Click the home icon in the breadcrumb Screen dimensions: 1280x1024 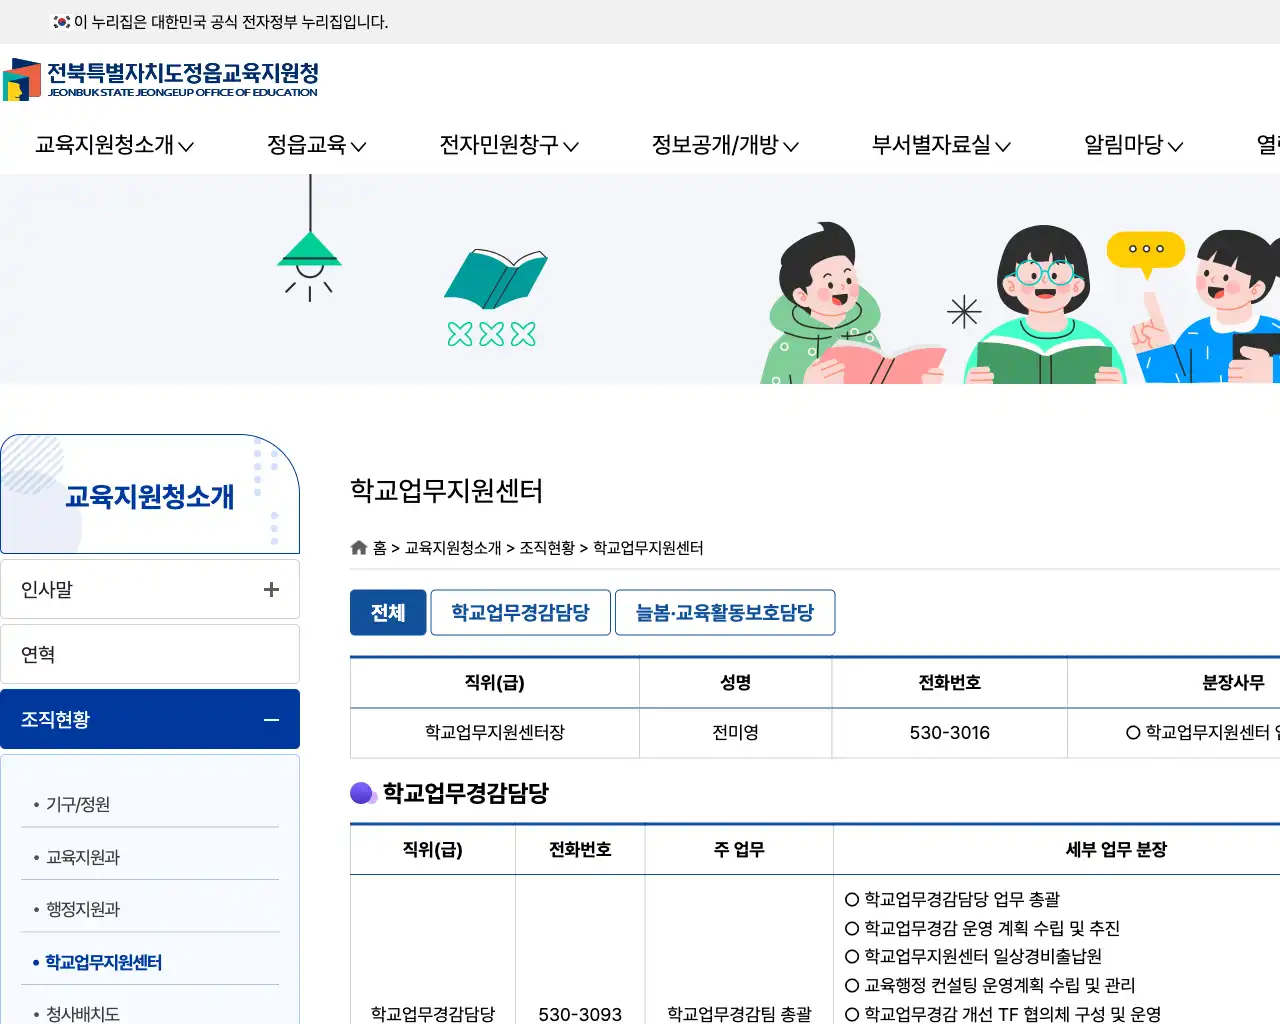[358, 547]
